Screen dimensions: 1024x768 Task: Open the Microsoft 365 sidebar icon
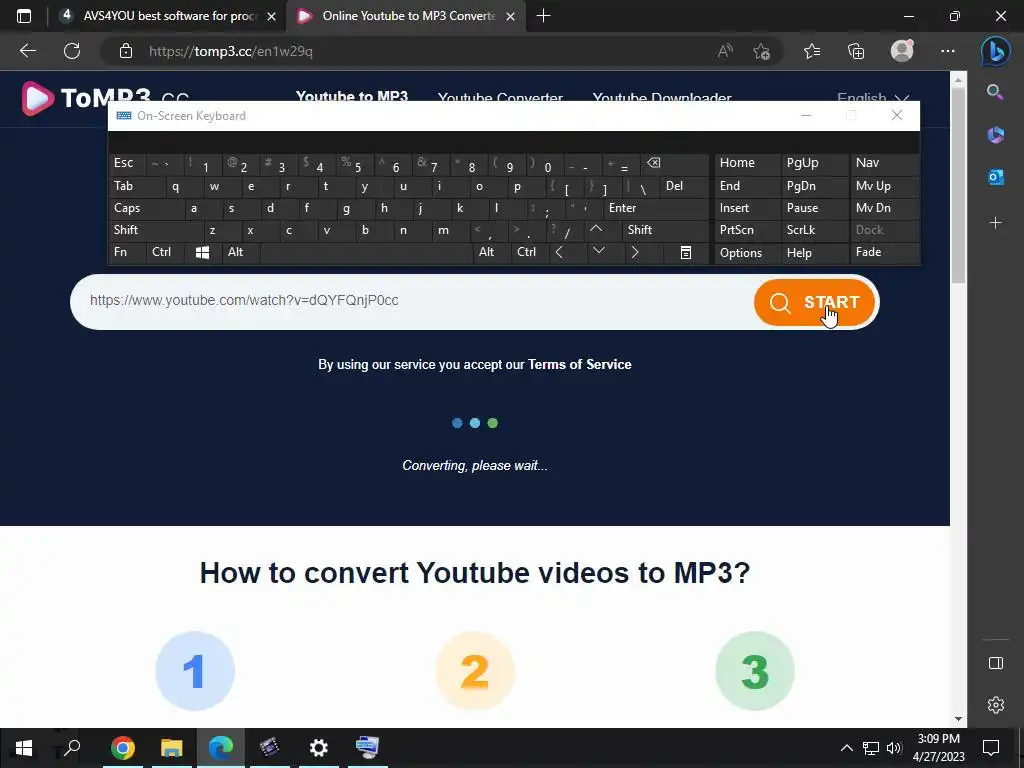pos(995,135)
